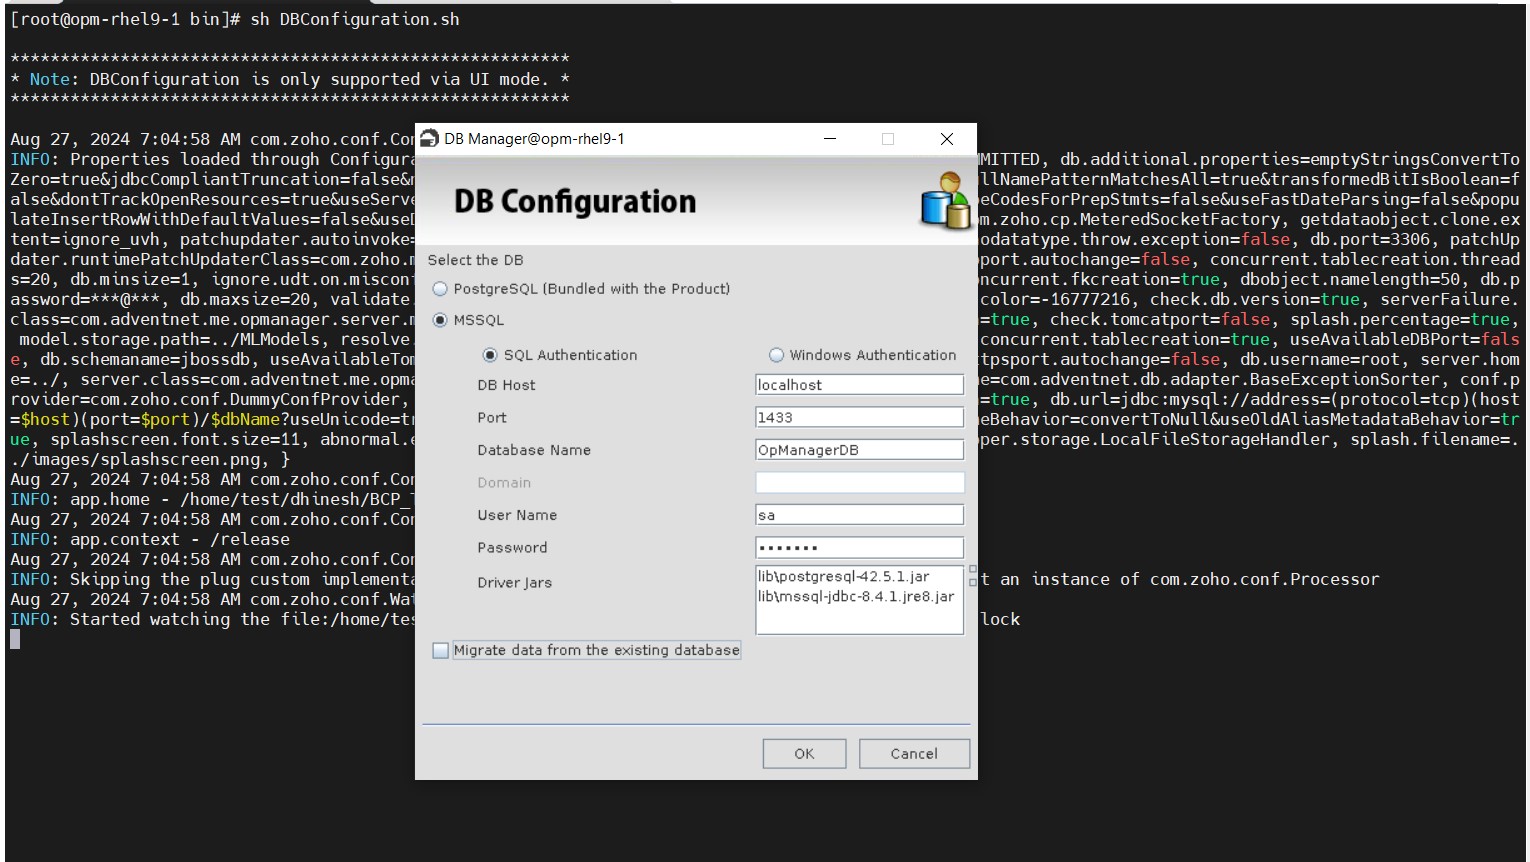Click the terminal note about UI mode
Viewport: 1530px width, 862px height.
(x=290, y=80)
